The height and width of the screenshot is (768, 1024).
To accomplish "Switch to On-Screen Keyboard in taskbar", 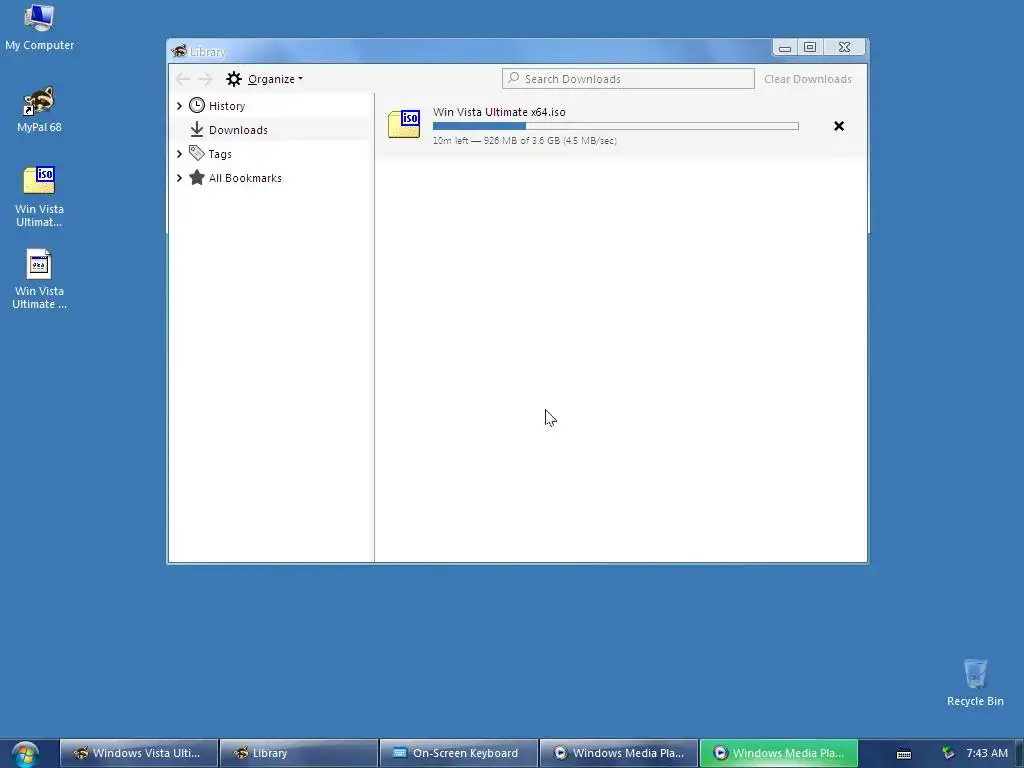I will pos(458,753).
